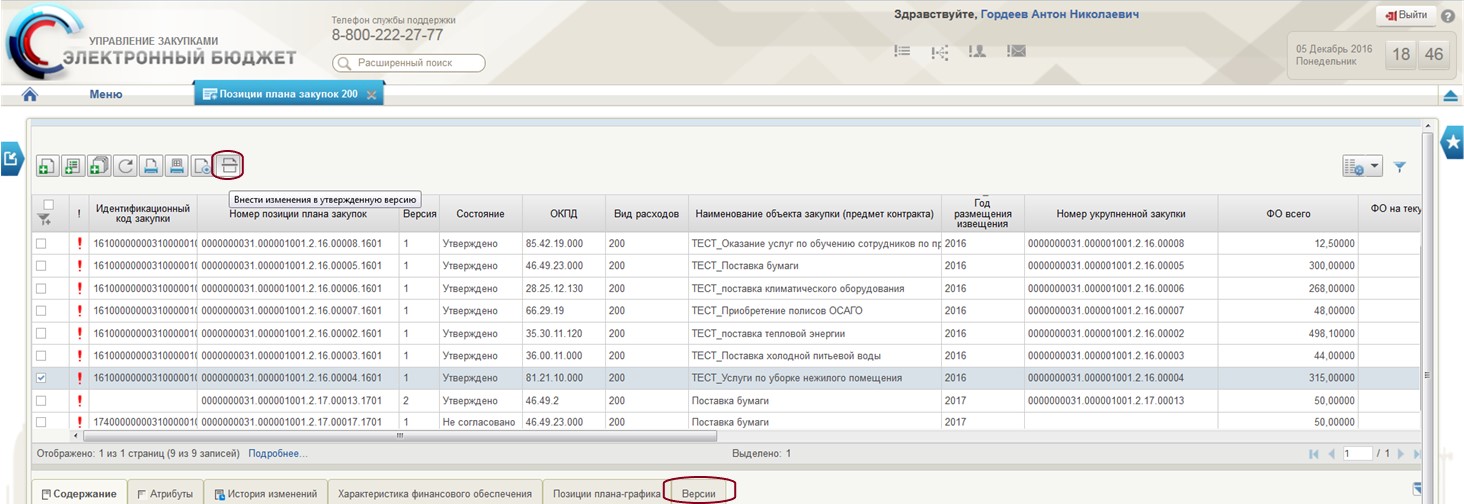
Task: Go to first page using pagination icon
Action: click(1314, 454)
